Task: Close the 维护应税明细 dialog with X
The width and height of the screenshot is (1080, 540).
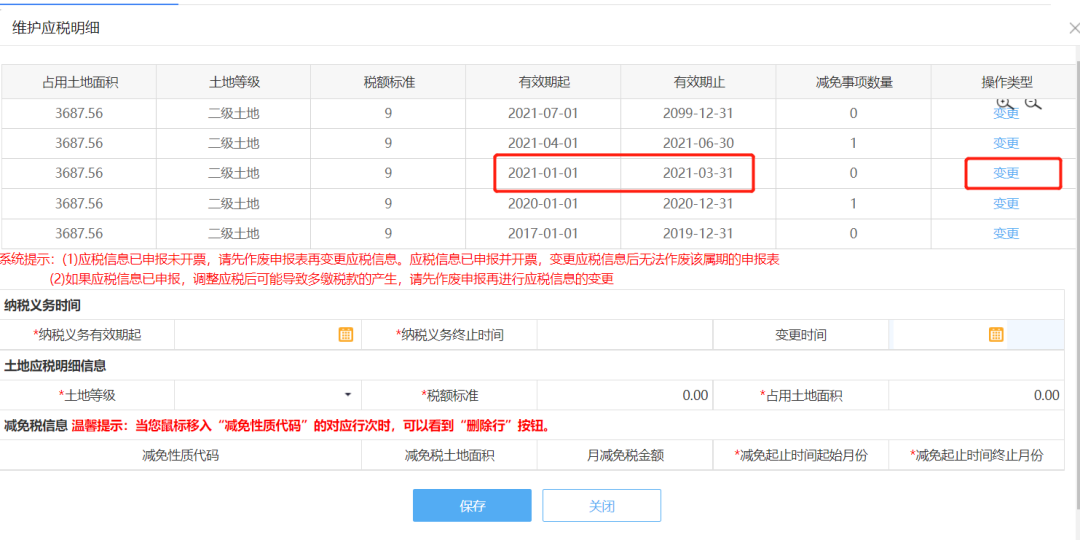Action: (x=1074, y=28)
